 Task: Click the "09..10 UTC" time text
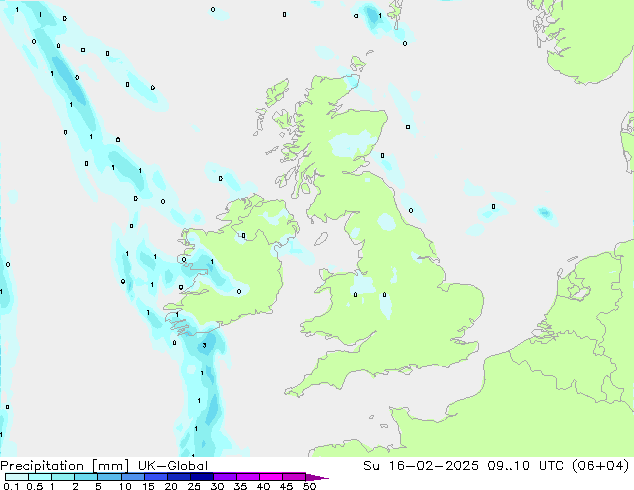[527, 466]
